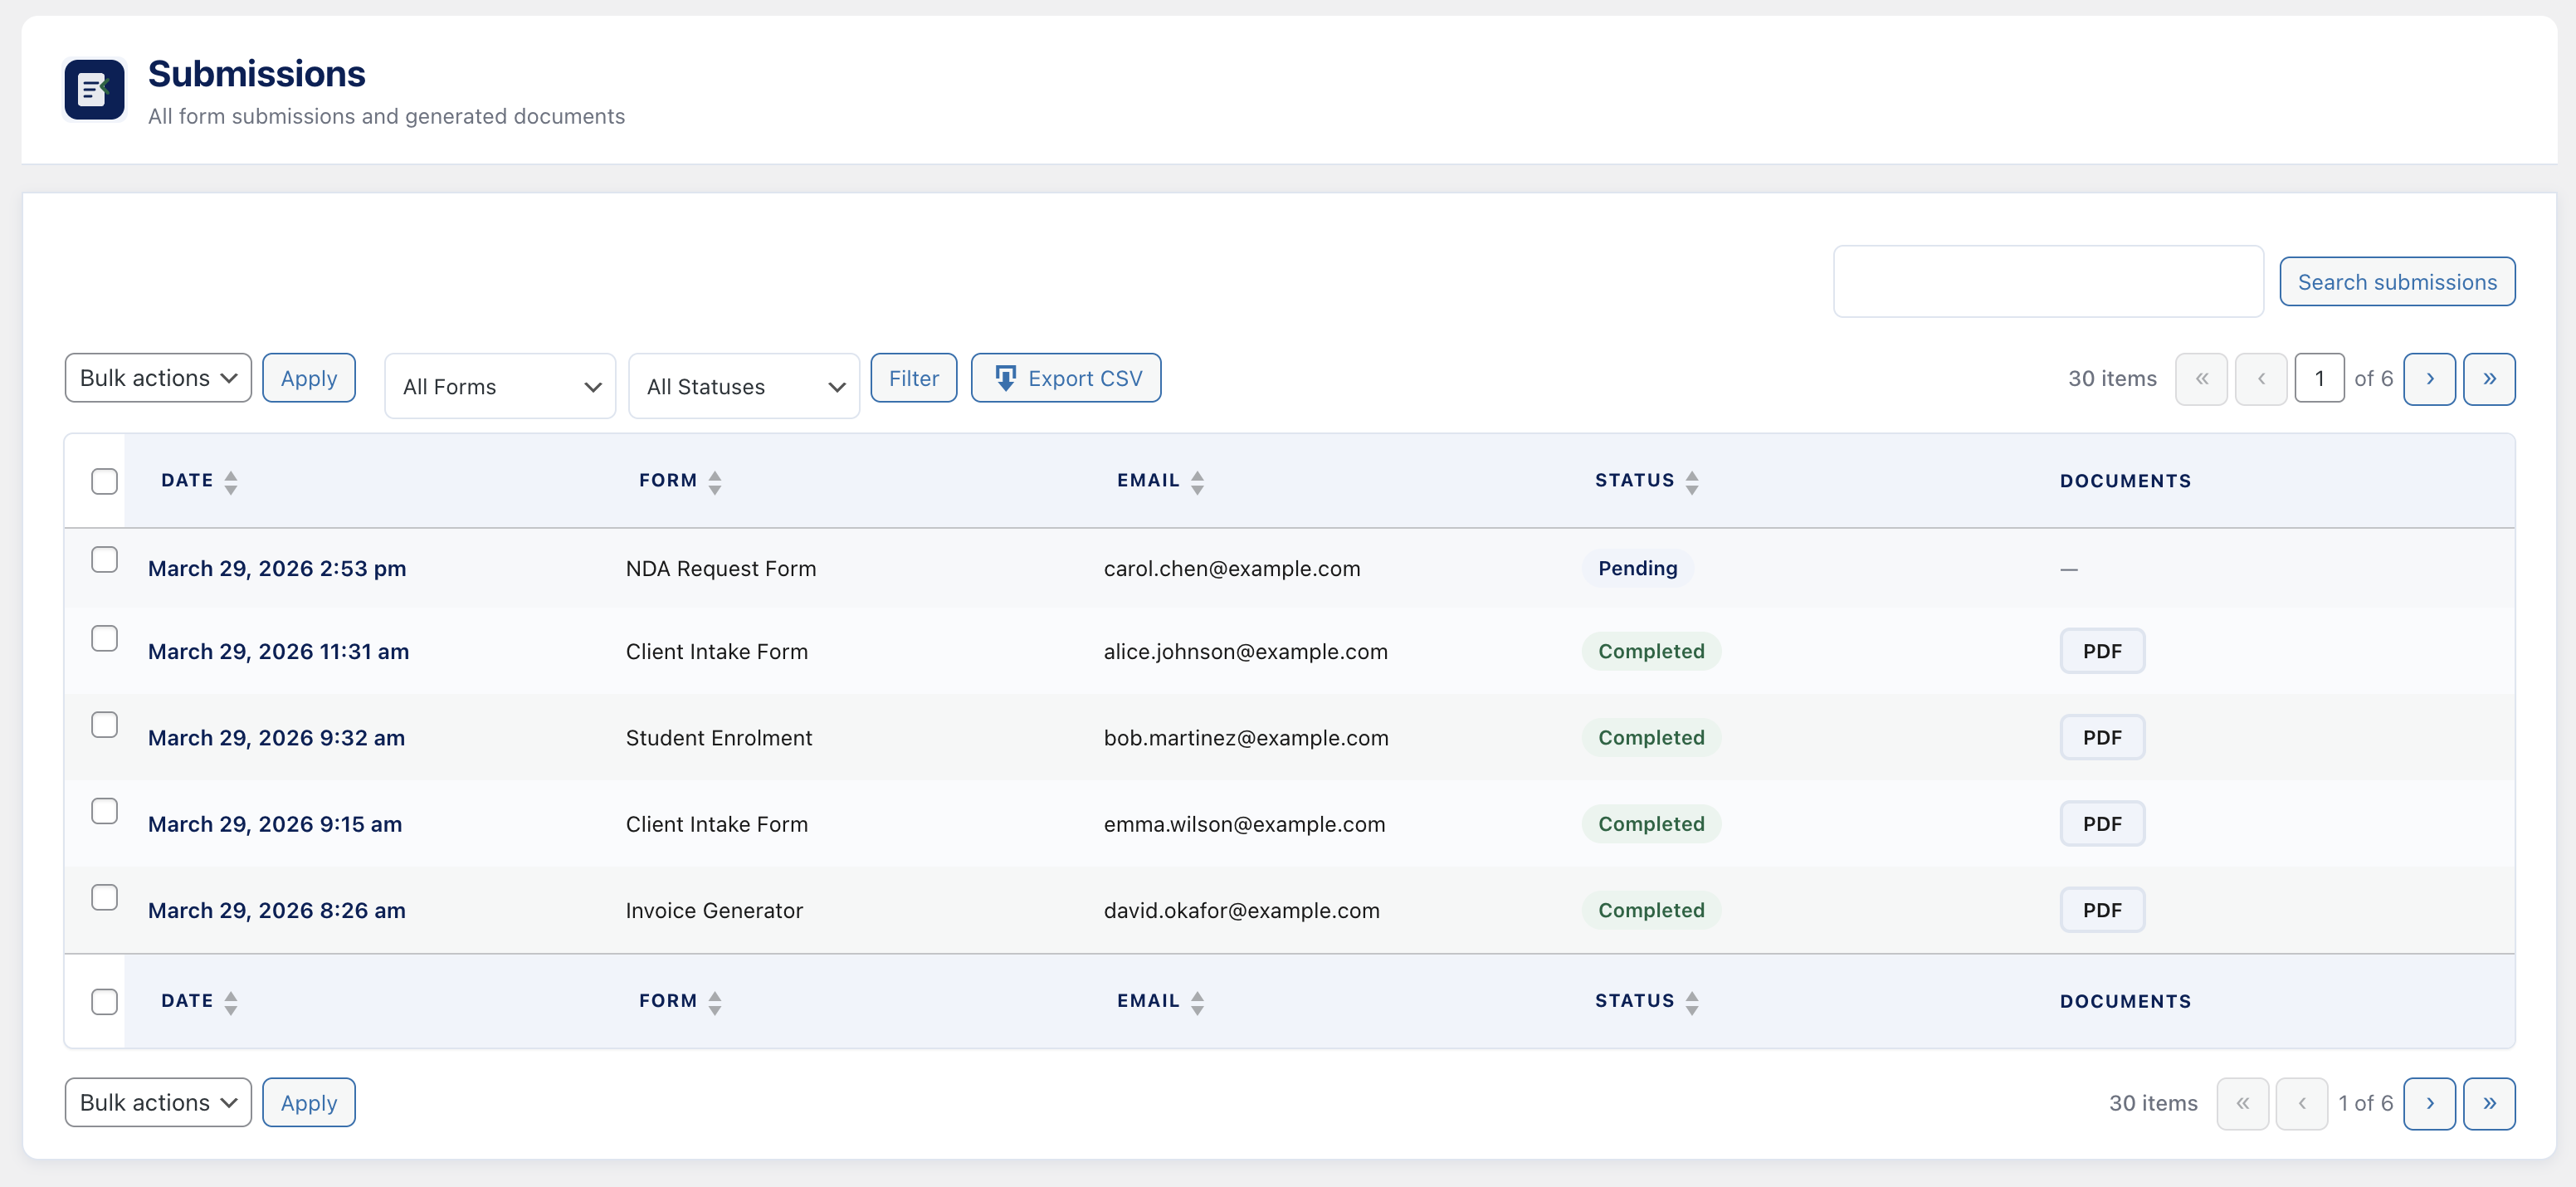Expand the All Forms filter dropdown

[500, 386]
